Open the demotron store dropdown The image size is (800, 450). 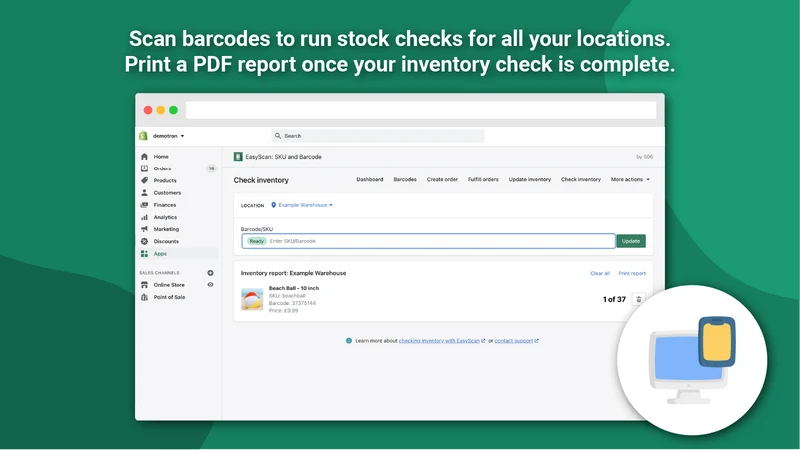pyautogui.click(x=168, y=136)
